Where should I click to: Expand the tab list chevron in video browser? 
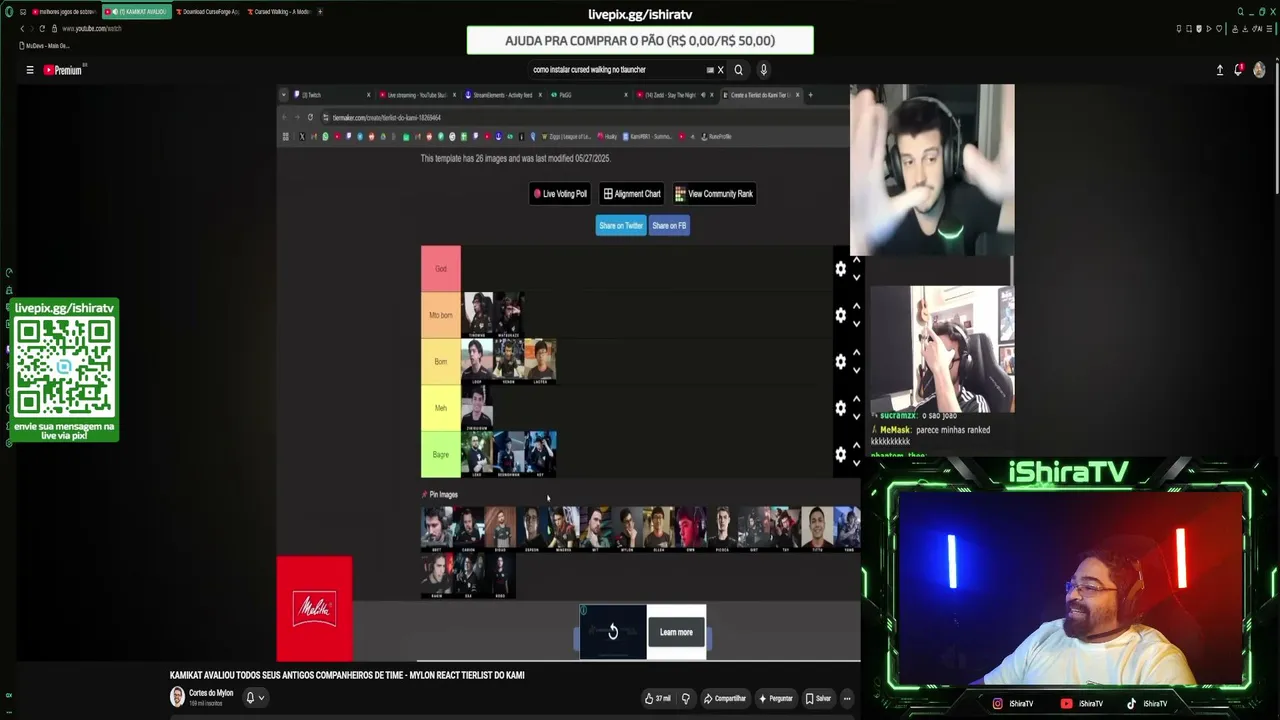point(284,95)
